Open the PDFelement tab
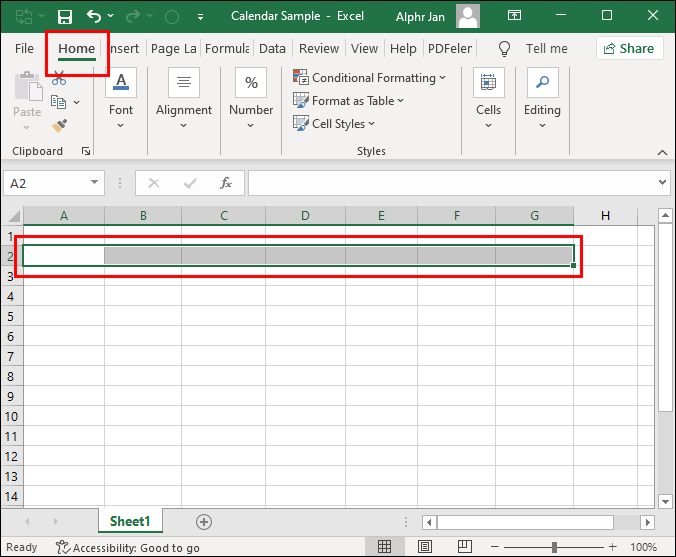 coord(450,49)
